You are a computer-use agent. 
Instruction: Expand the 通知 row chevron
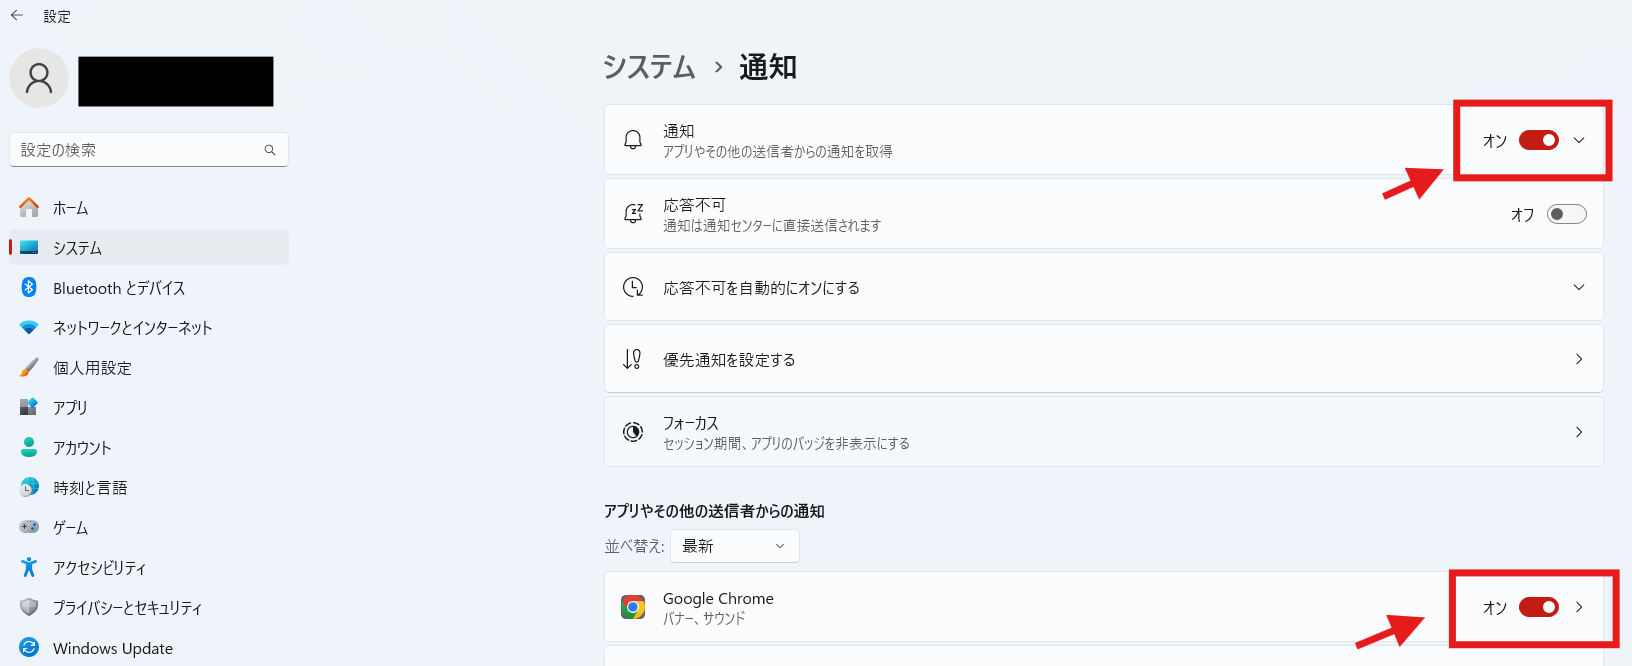(1579, 140)
